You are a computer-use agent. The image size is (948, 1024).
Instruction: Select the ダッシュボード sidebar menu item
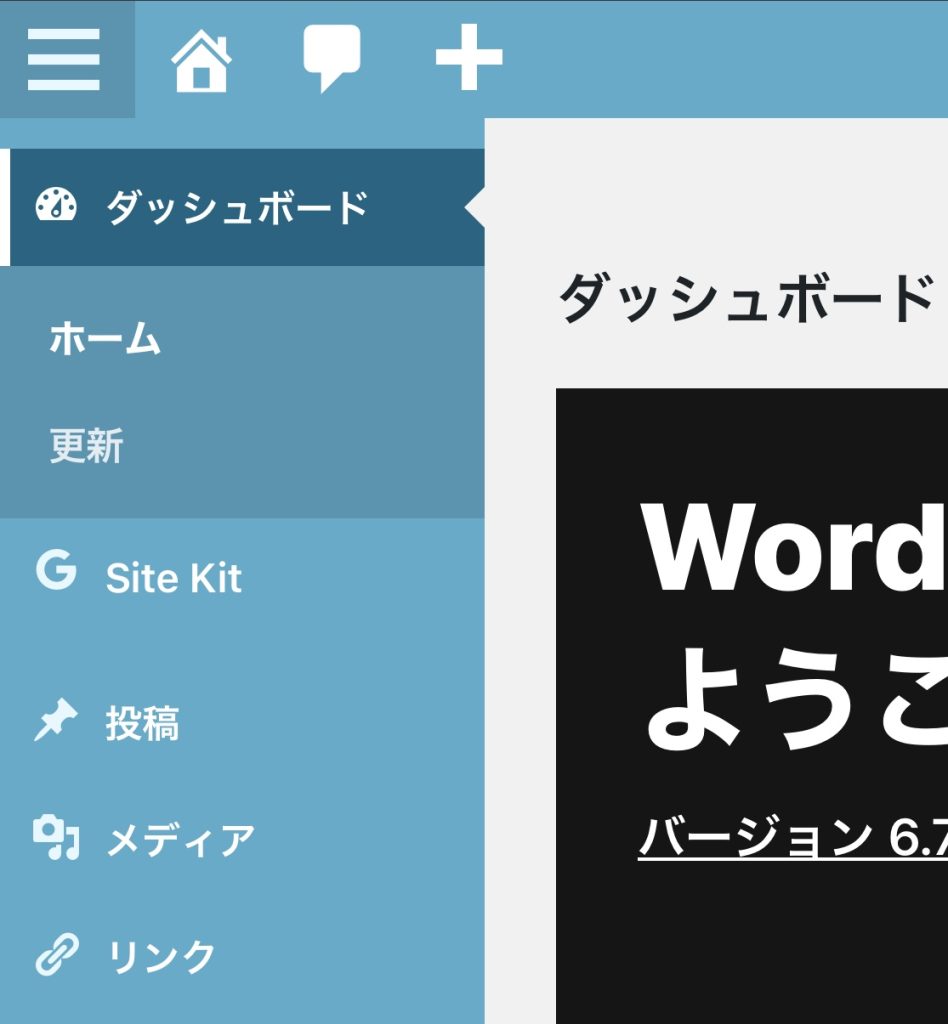(238, 208)
